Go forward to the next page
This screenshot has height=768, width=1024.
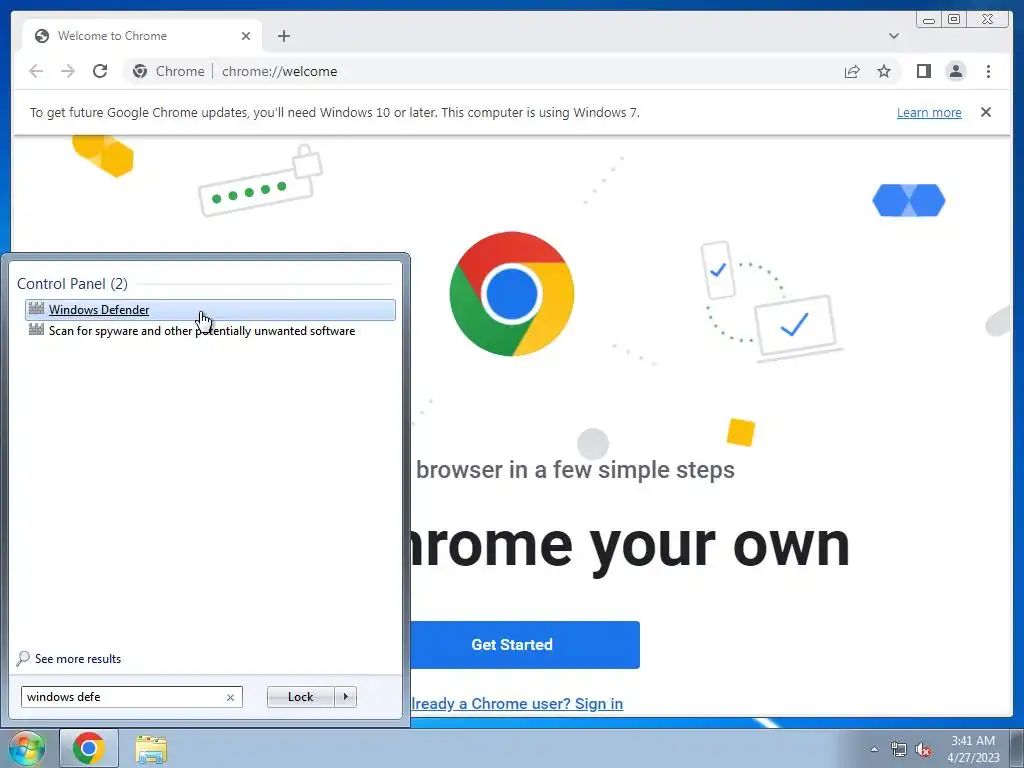pos(68,71)
